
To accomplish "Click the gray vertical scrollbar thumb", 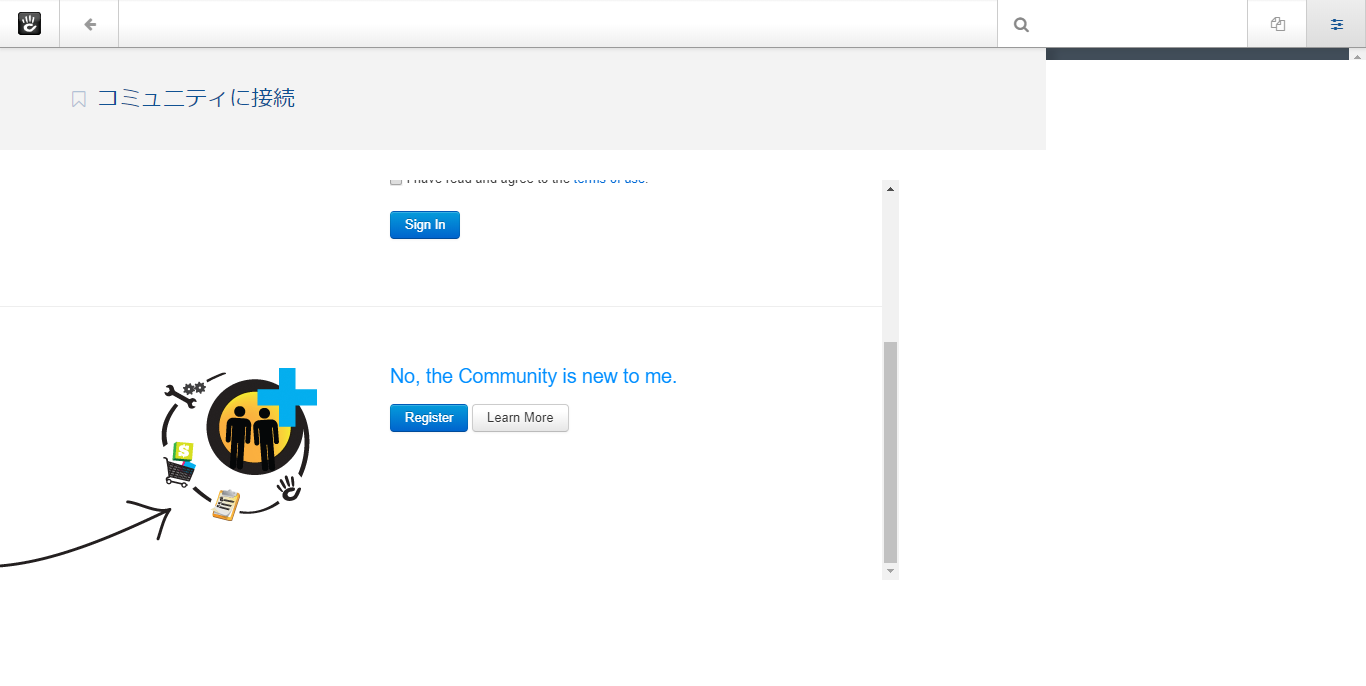I will (890, 450).
